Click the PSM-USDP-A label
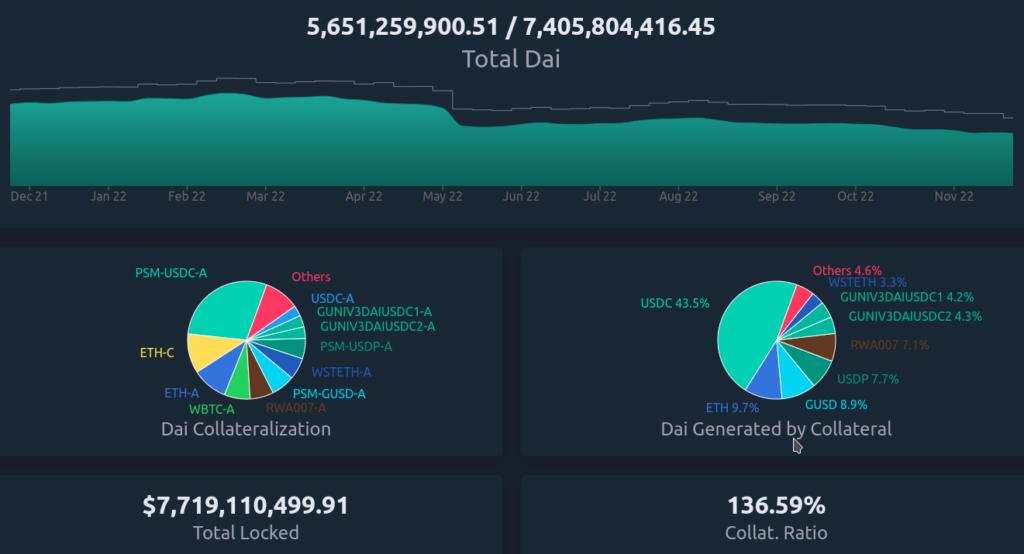1024x554 pixels. pyautogui.click(x=356, y=347)
